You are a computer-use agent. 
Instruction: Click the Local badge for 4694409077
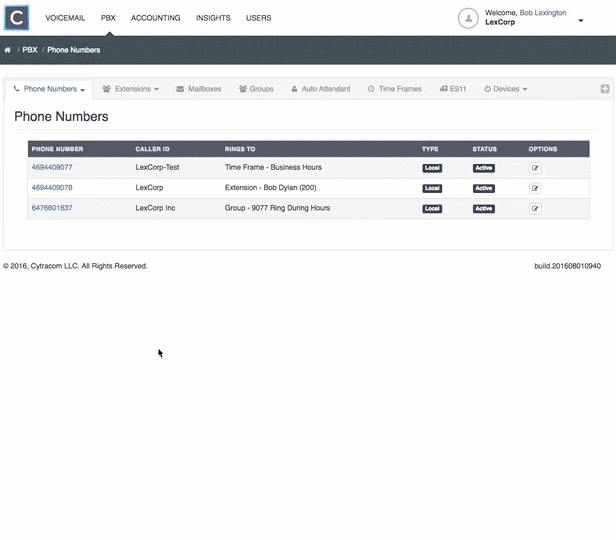432,168
